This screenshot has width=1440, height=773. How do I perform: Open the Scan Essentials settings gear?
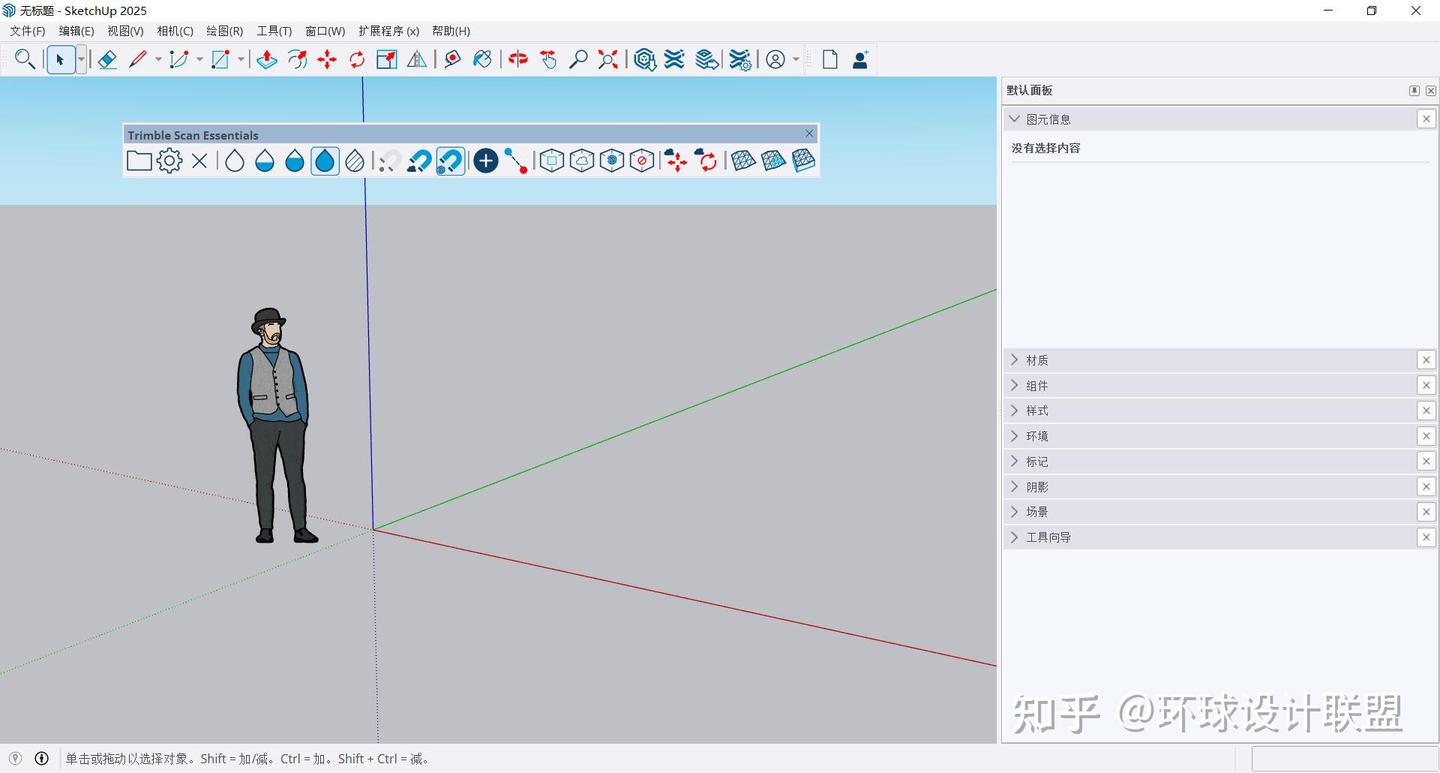(x=168, y=160)
